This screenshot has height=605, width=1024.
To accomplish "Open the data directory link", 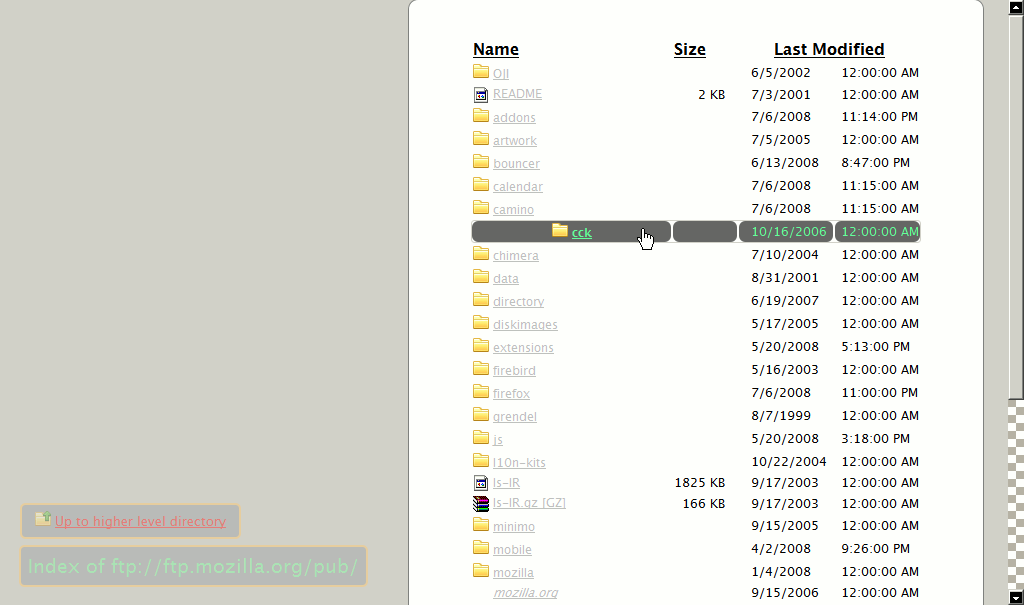I will click(x=505, y=278).
